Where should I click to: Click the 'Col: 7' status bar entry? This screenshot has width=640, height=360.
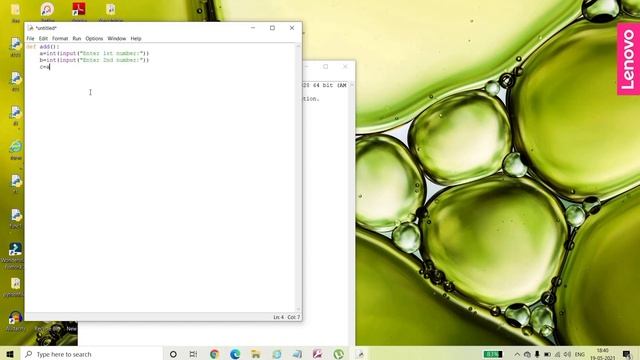[293, 317]
